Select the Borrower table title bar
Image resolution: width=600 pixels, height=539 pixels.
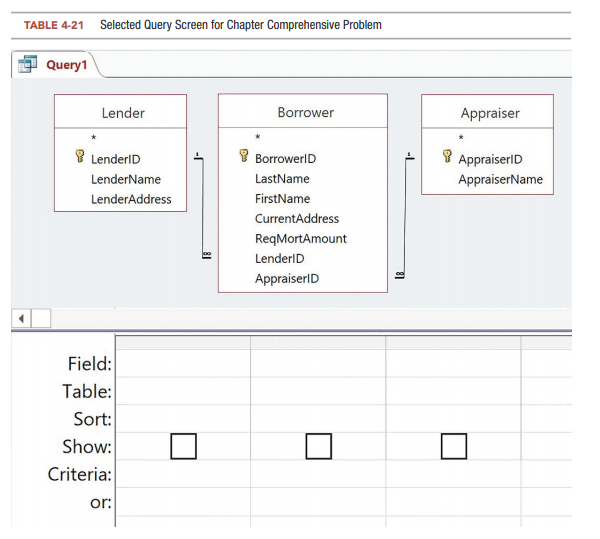coord(303,112)
